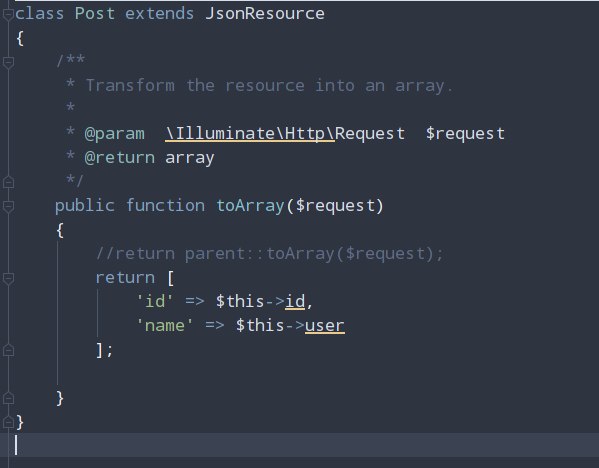Collapse the return array fold marker
The height and width of the screenshot is (468, 599).
coord(8,279)
